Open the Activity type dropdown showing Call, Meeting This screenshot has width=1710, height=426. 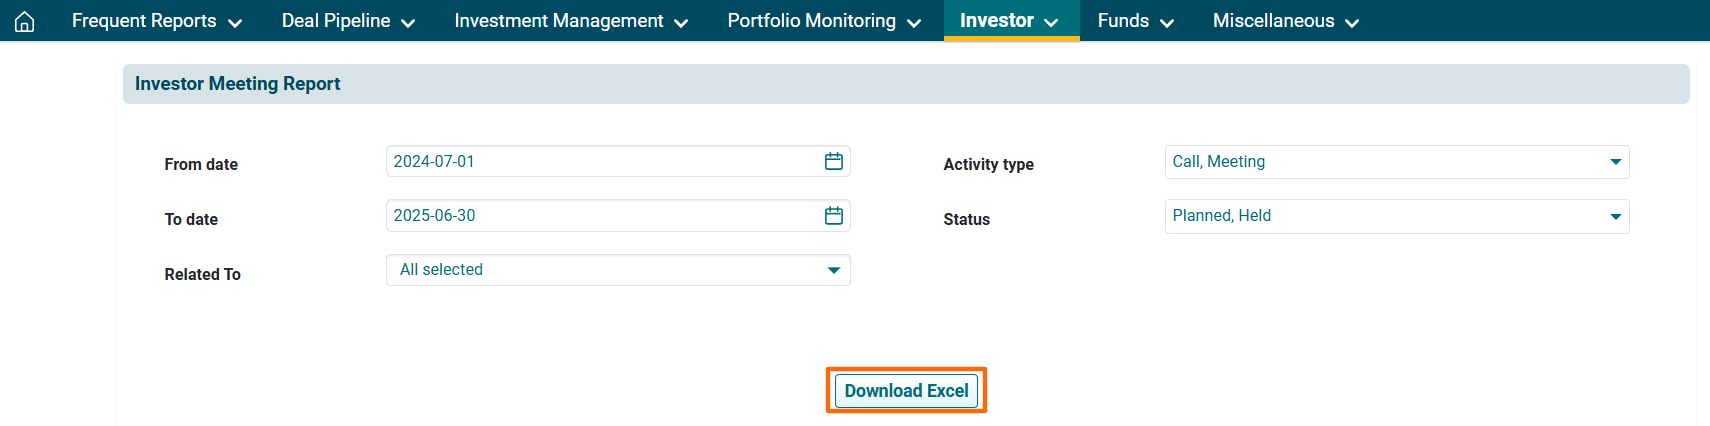[1396, 162]
